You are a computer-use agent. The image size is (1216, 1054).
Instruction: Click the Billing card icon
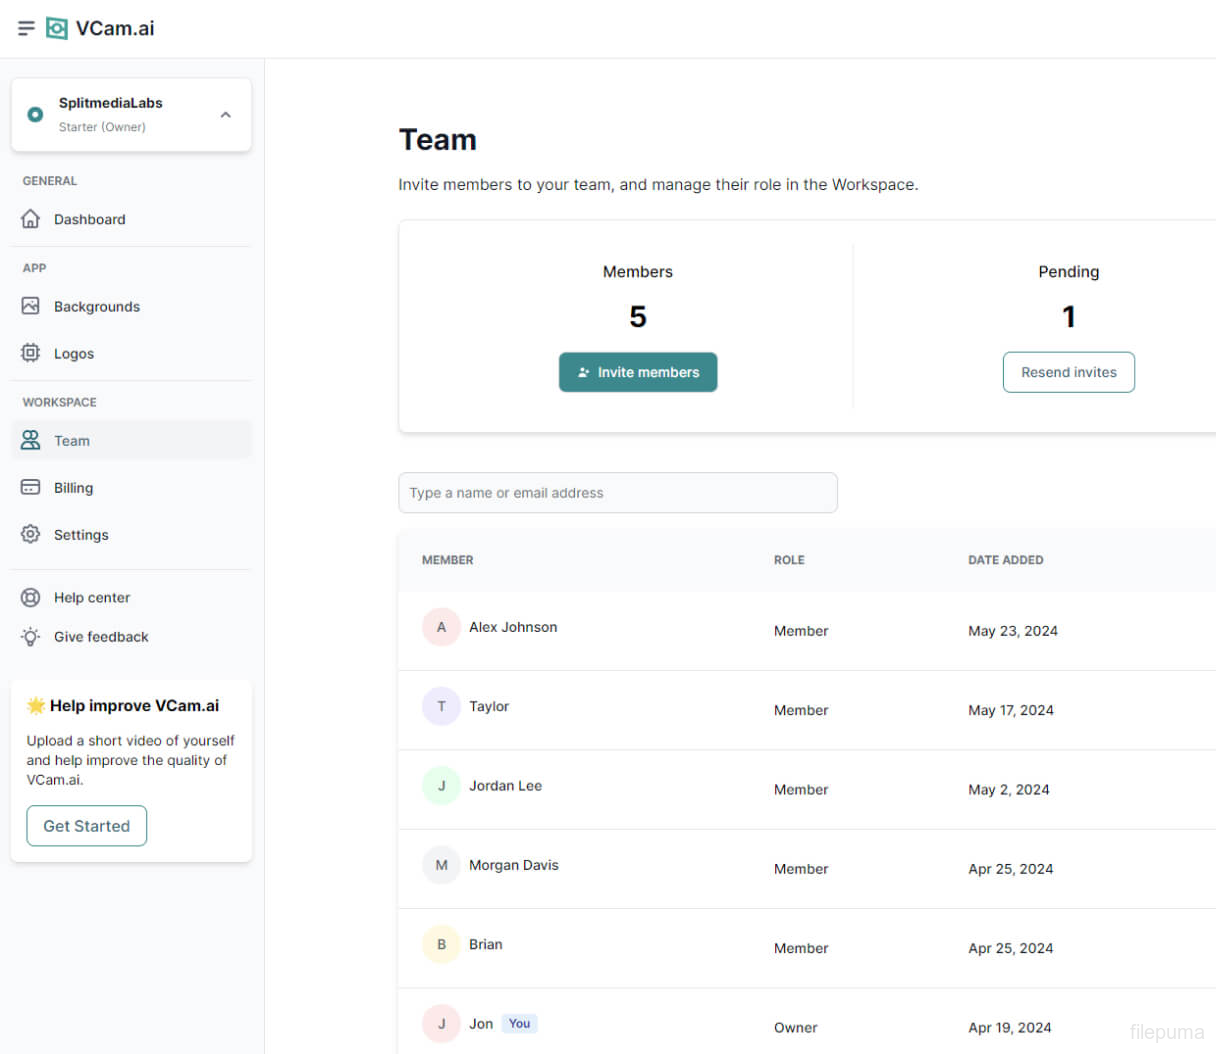(x=31, y=487)
